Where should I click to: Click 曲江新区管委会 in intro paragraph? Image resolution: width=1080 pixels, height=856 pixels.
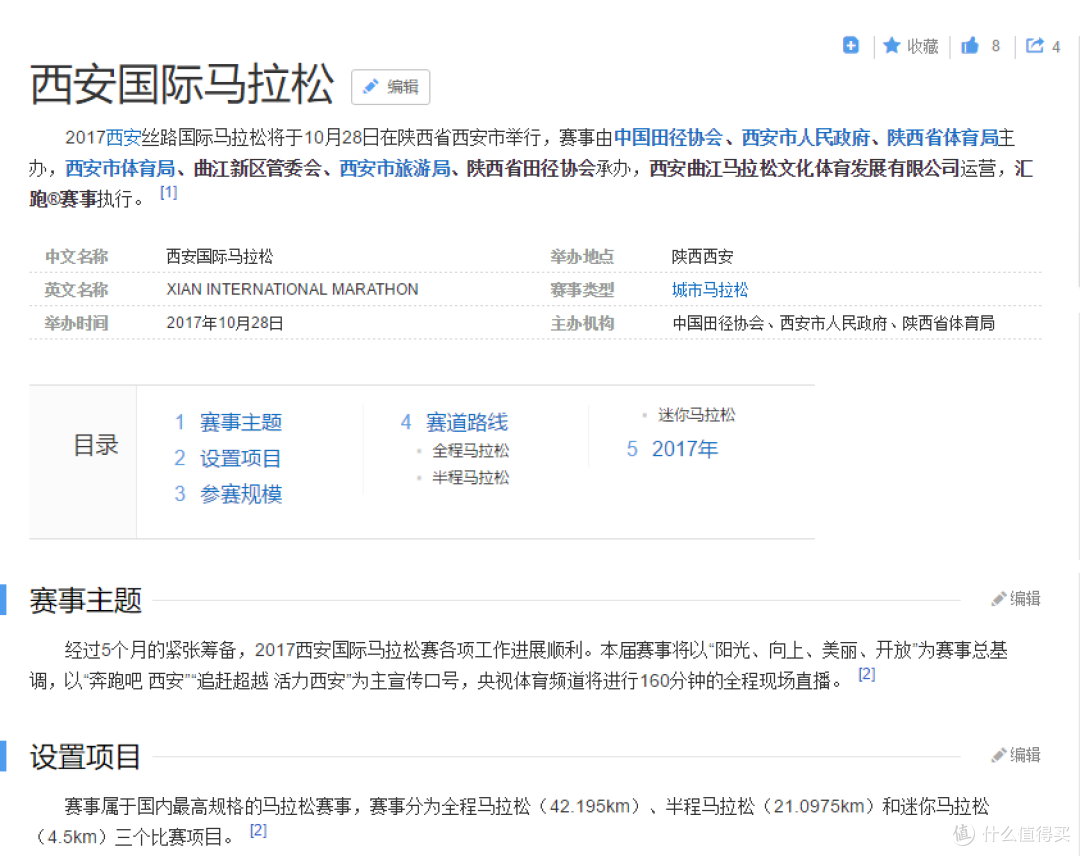click(258, 168)
